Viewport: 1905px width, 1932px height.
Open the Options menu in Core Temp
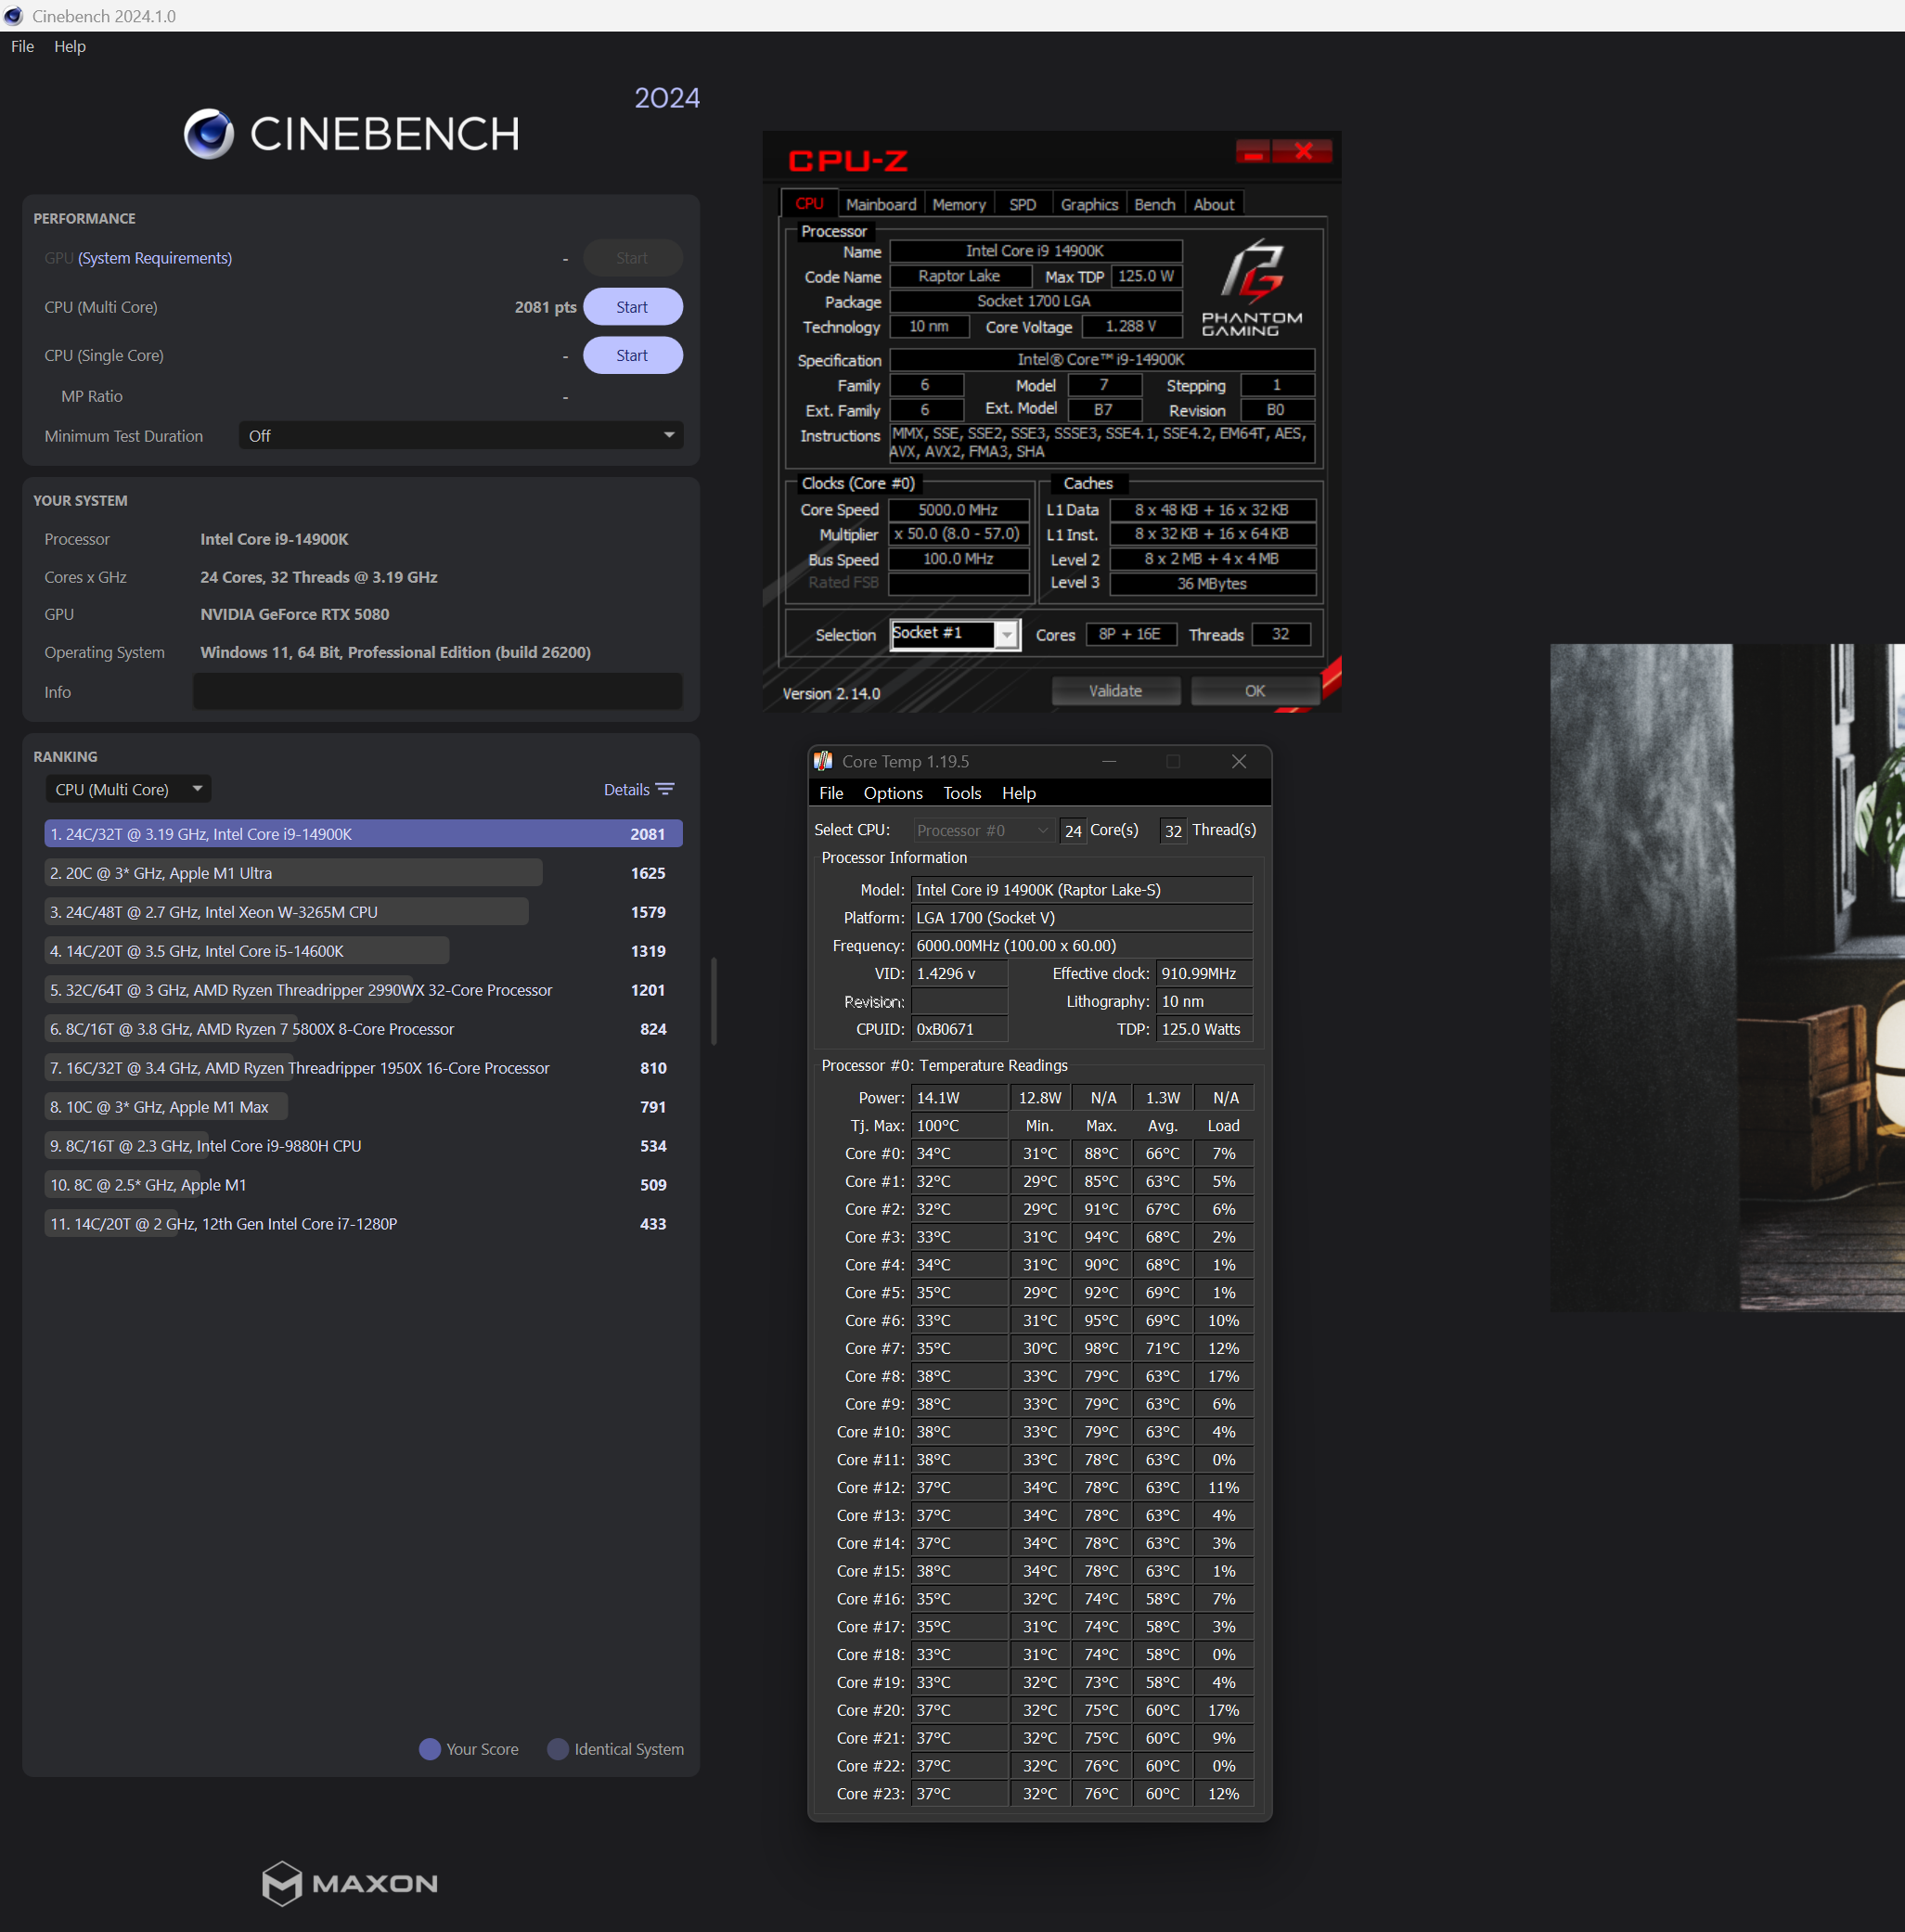tap(892, 793)
